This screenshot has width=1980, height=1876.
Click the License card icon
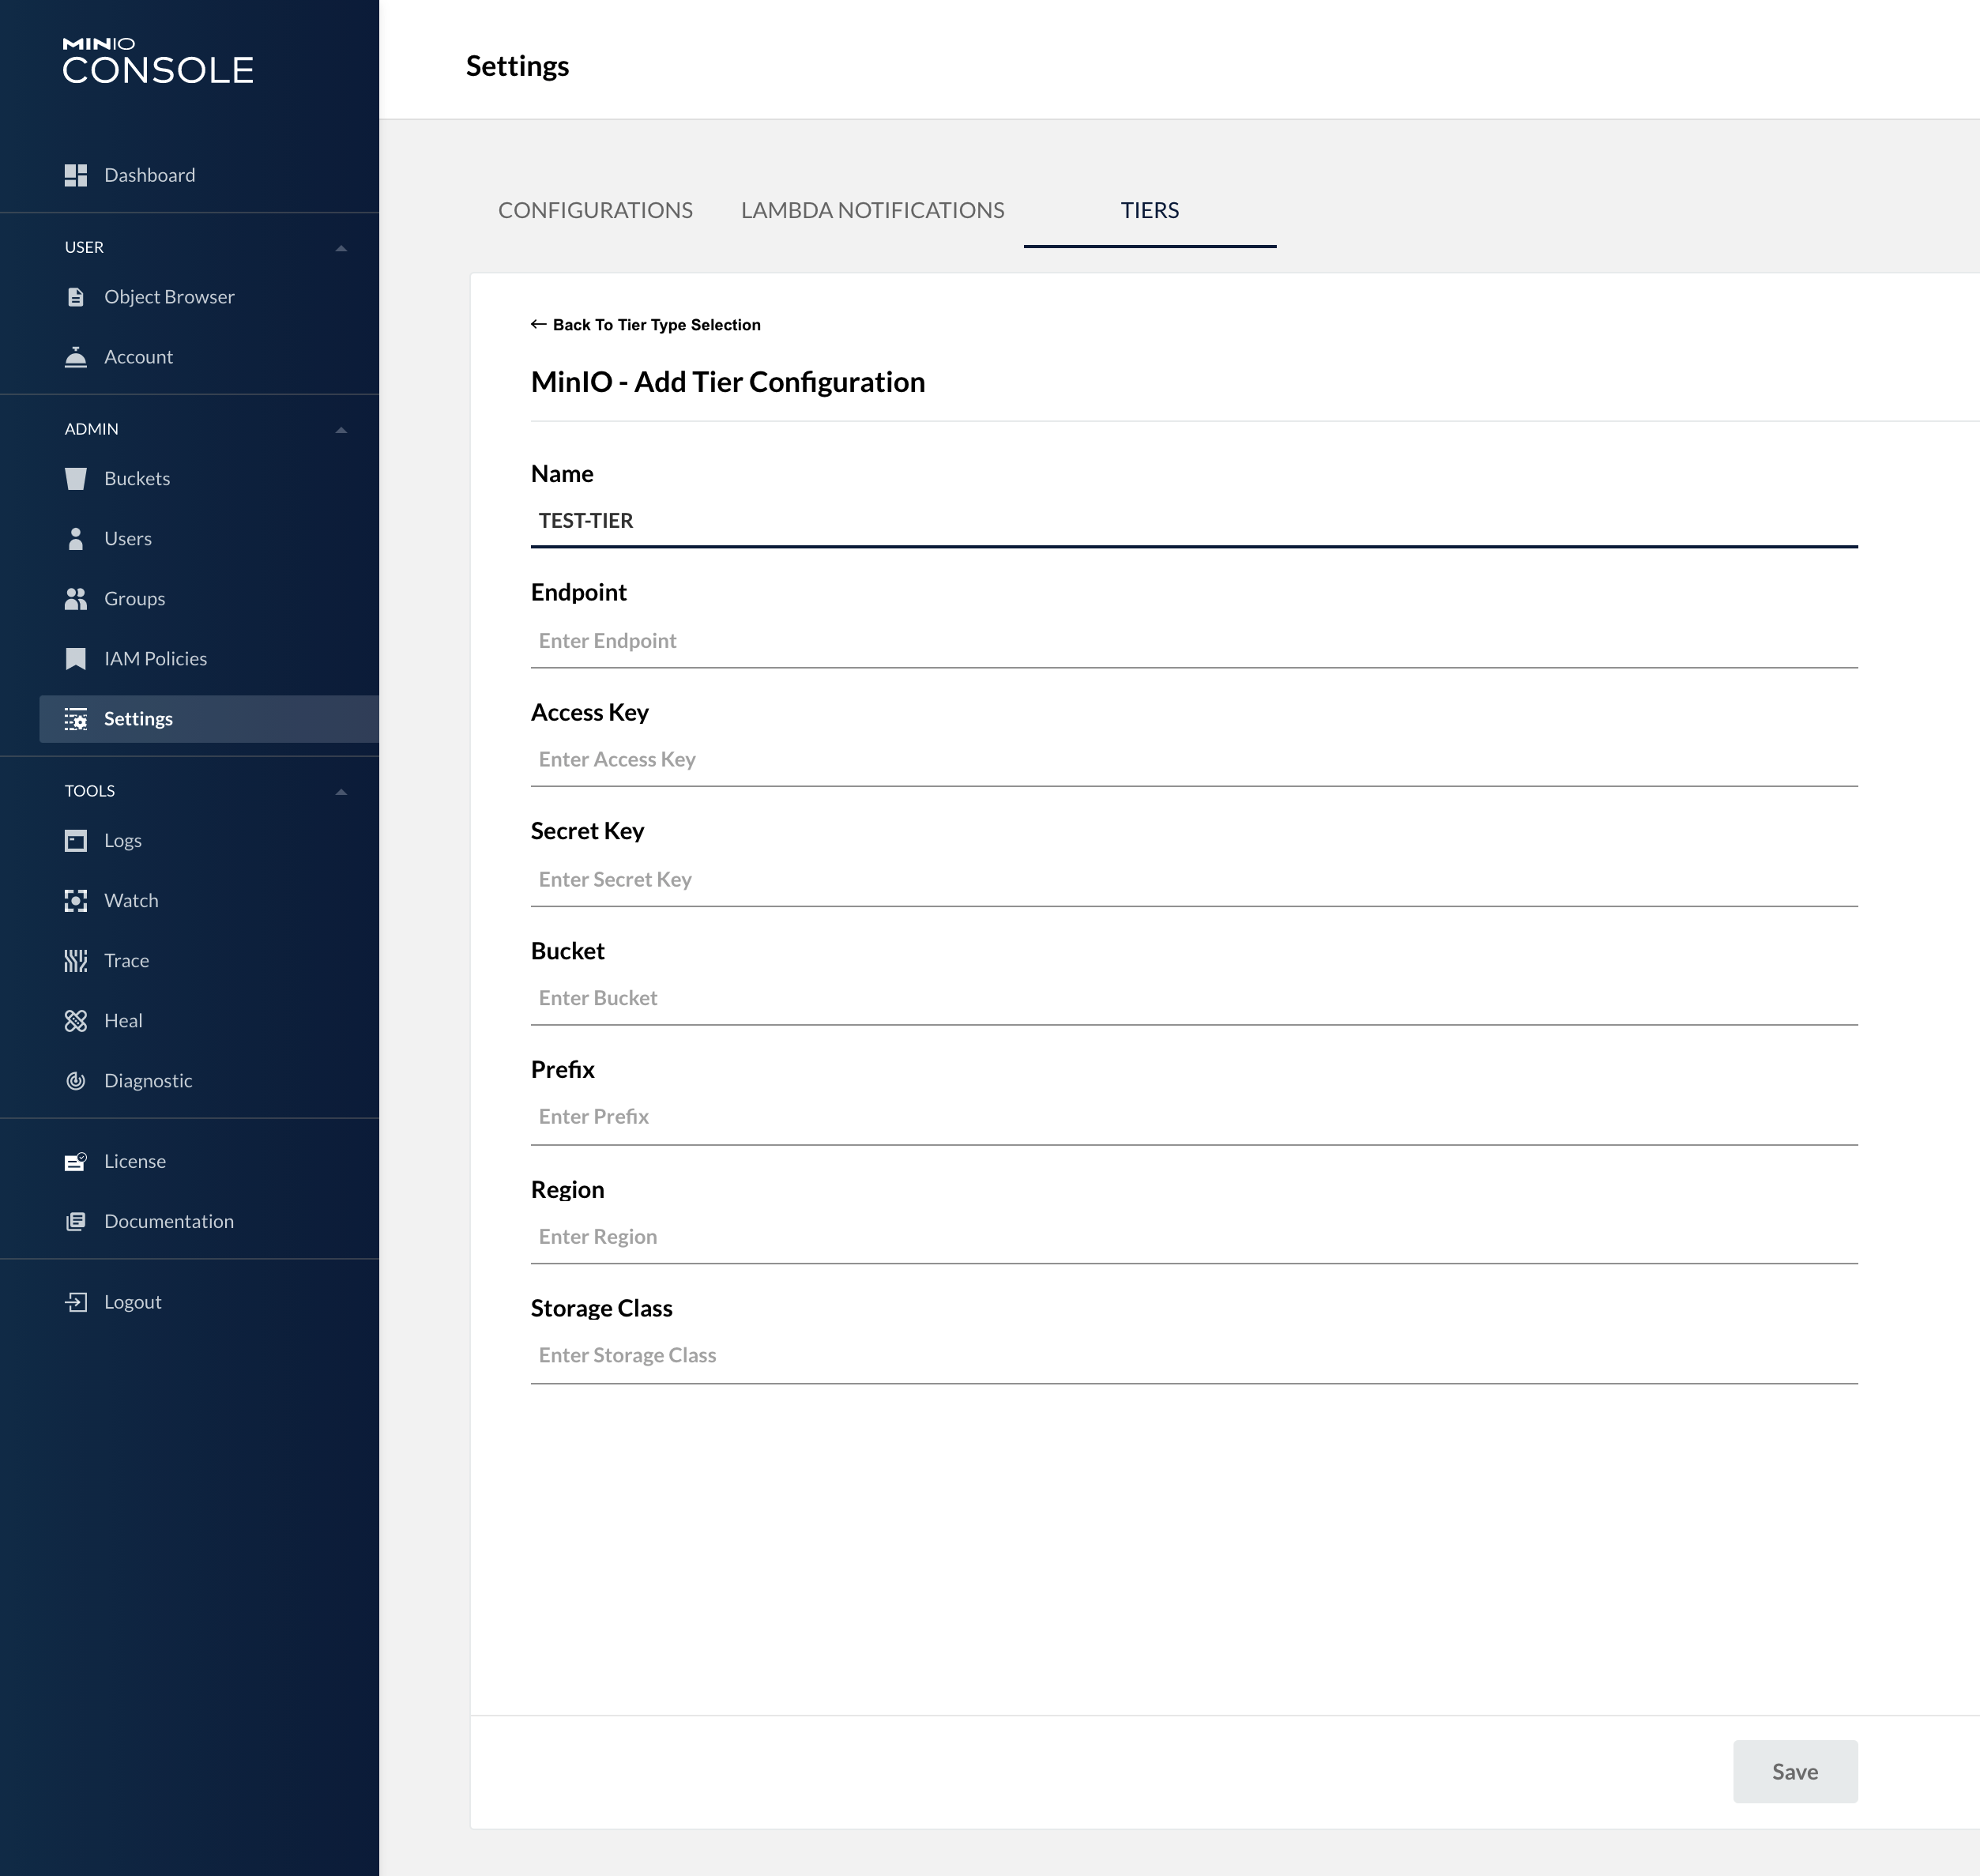tap(76, 1161)
